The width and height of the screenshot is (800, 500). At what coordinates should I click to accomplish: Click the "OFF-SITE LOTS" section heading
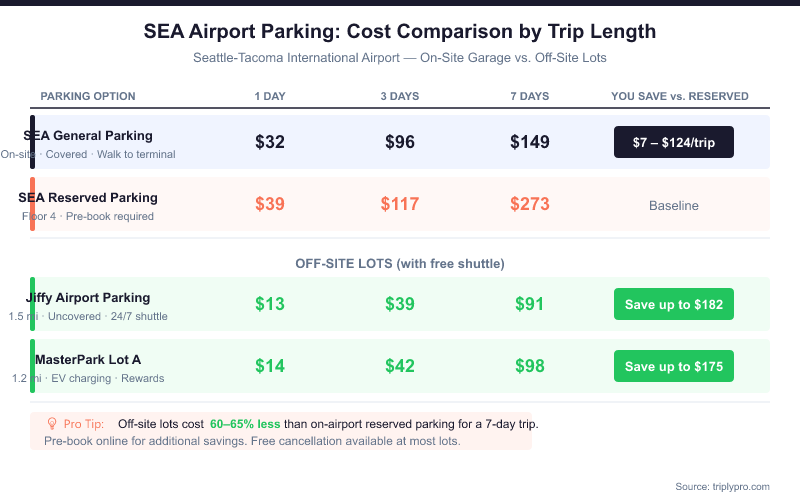[x=399, y=263]
